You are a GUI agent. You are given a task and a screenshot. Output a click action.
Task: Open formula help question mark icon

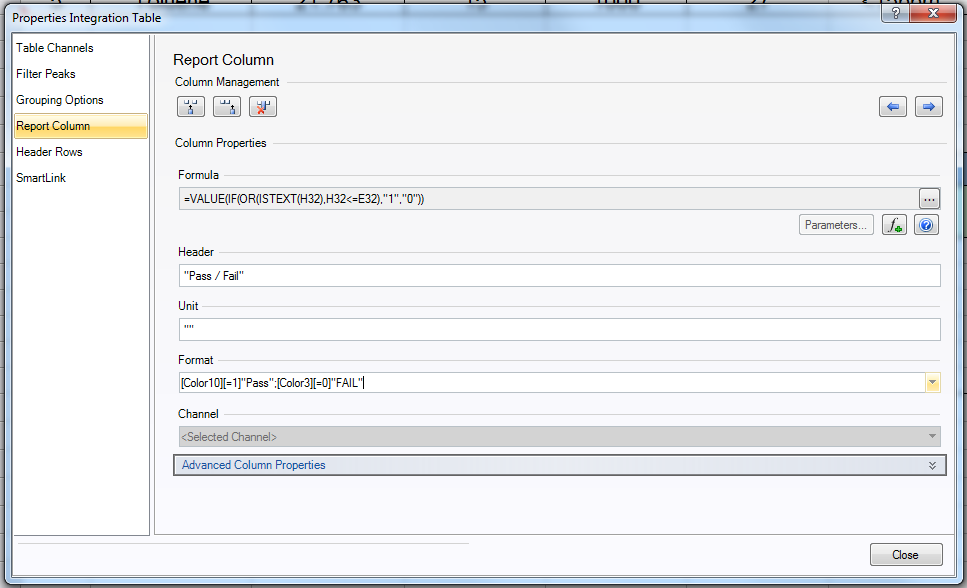[x=926, y=225]
